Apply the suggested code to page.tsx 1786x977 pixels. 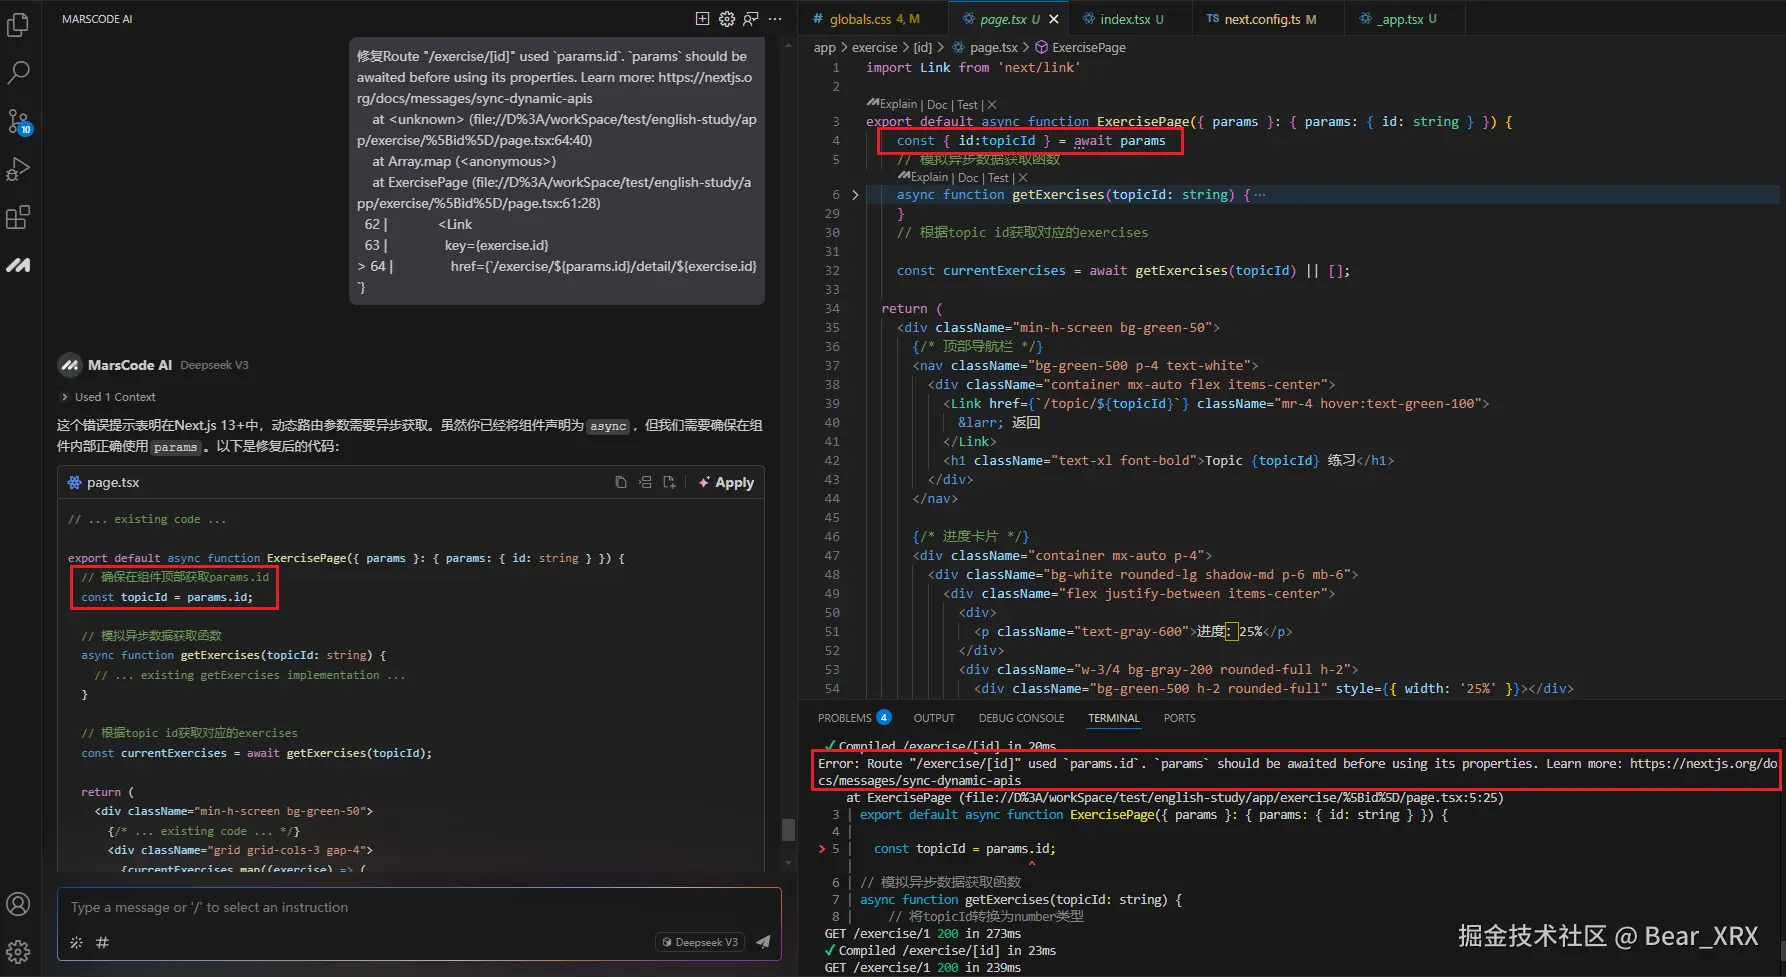point(727,482)
